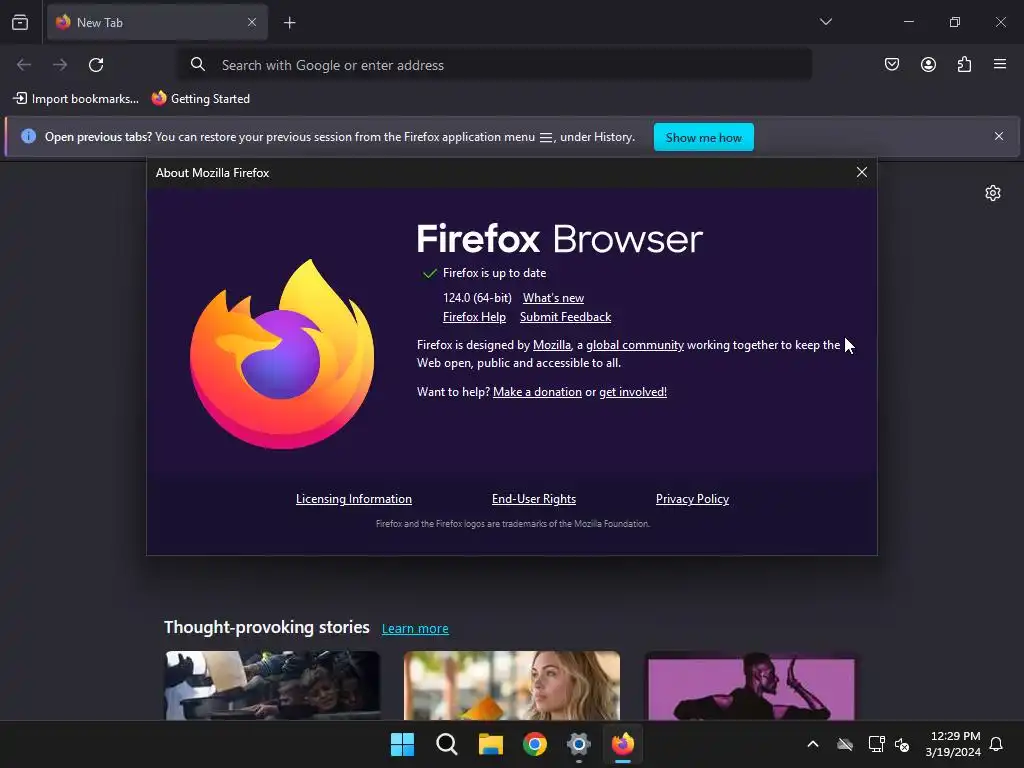Image resolution: width=1024 pixels, height=768 pixels.
Task: Open File Explorer from taskbar
Action: pos(490,744)
